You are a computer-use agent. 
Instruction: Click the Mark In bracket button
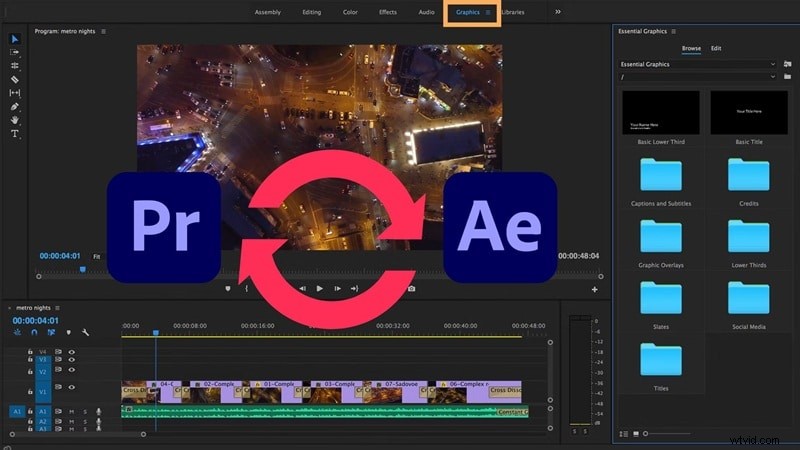coord(246,289)
